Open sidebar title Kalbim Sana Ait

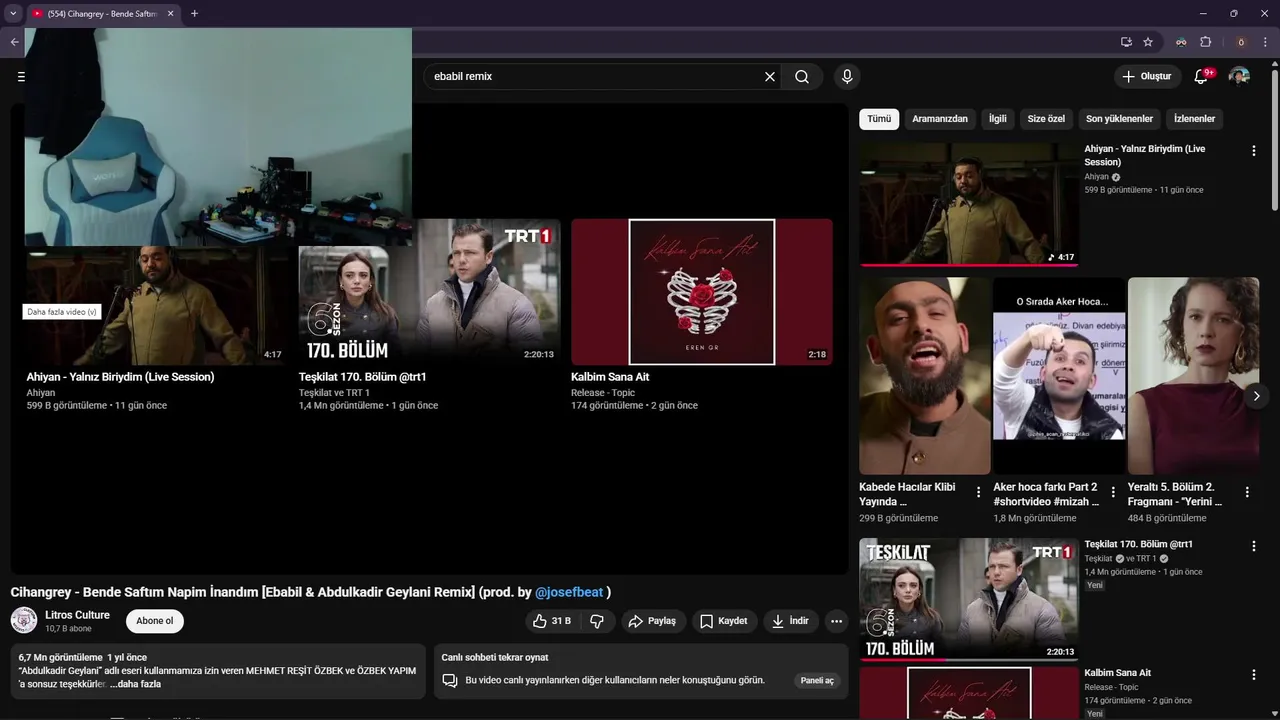[1117, 673]
